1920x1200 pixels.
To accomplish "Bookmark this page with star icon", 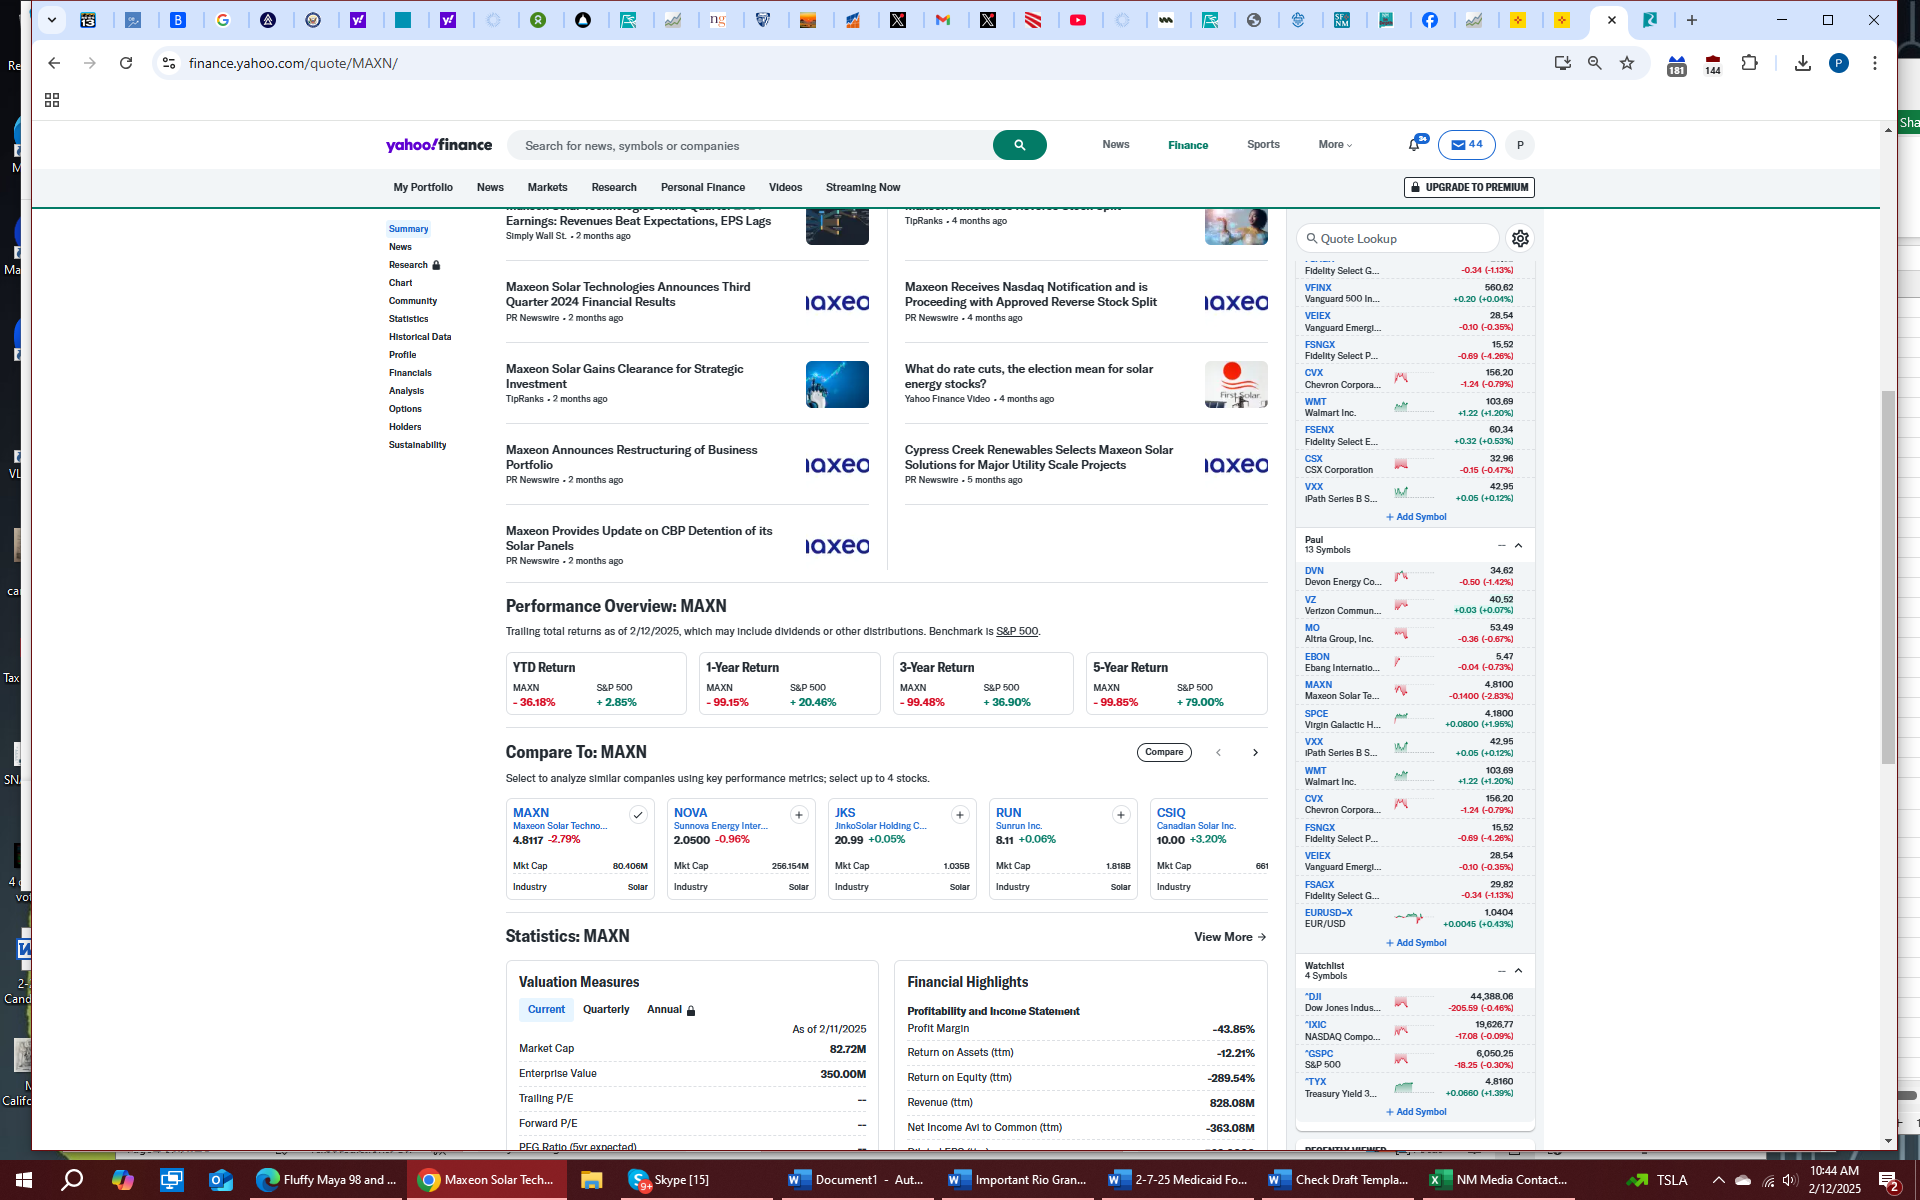I will point(1627,63).
